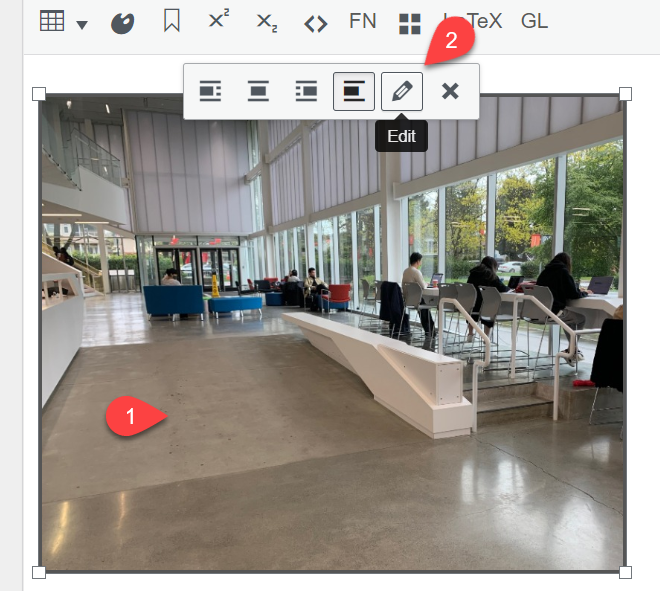Viewport: 660px width, 591px height.
Task: Click the insert table icon
Action: coord(52,22)
